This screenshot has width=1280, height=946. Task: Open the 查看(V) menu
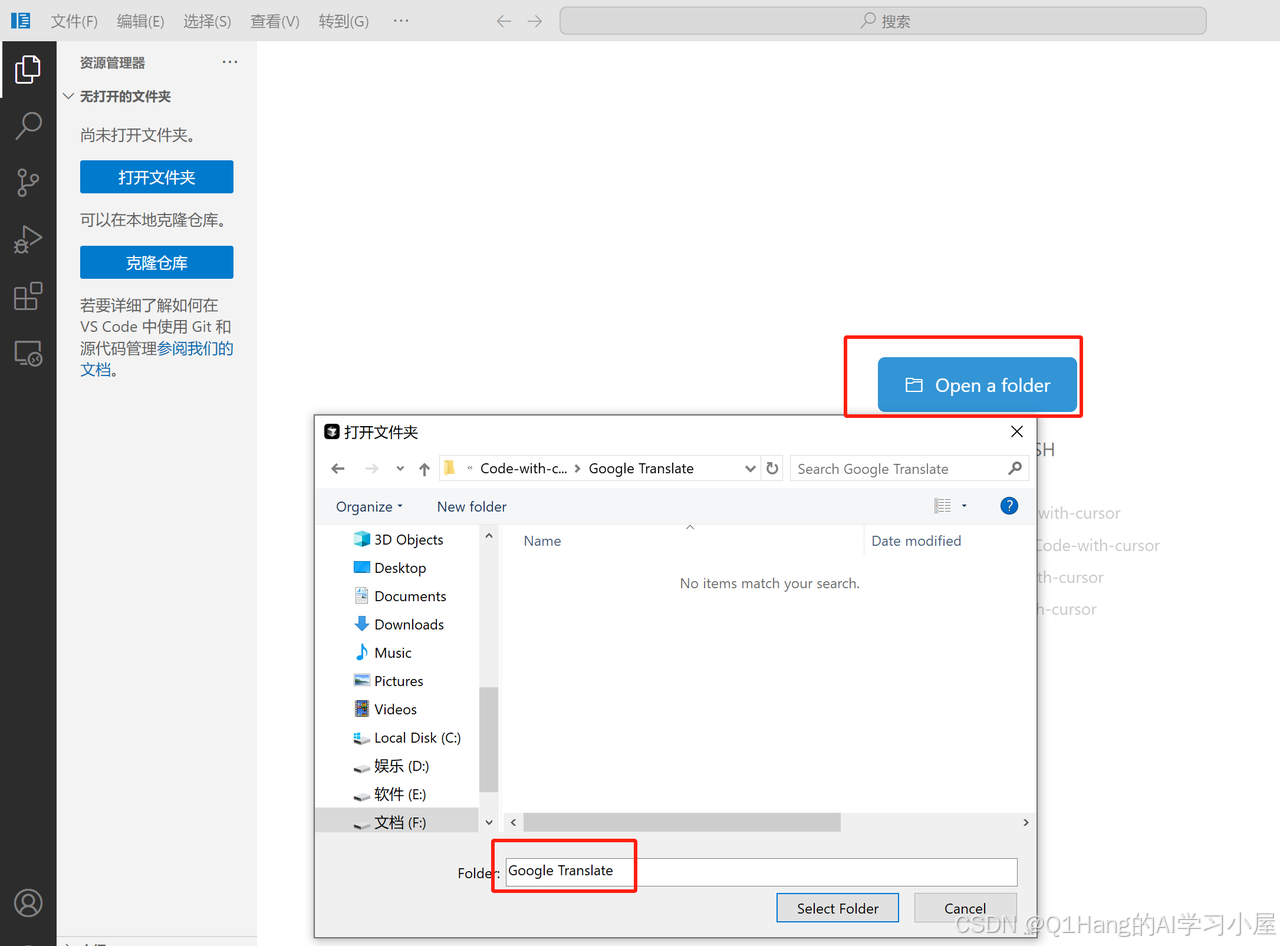pyautogui.click(x=274, y=21)
